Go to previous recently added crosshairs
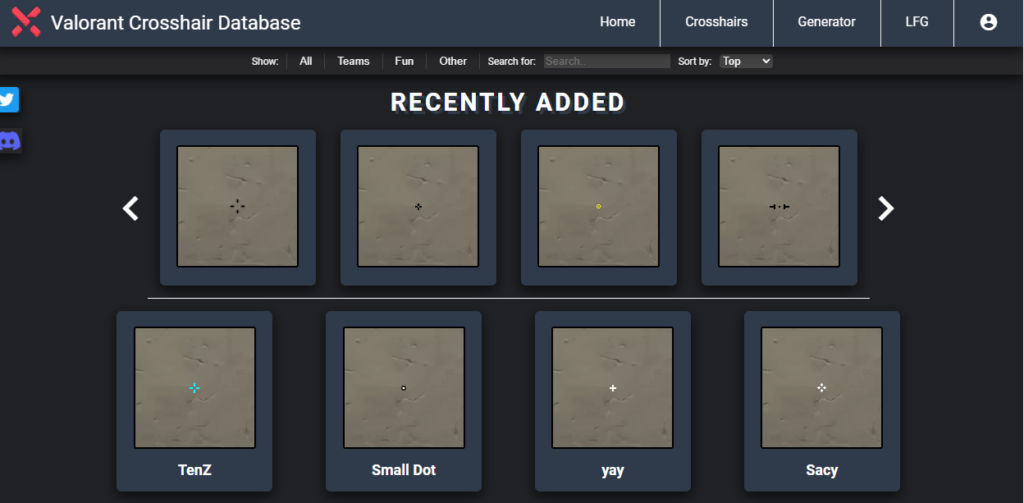This screenshot has width=1024, height=503. click(x=130, y=208)
